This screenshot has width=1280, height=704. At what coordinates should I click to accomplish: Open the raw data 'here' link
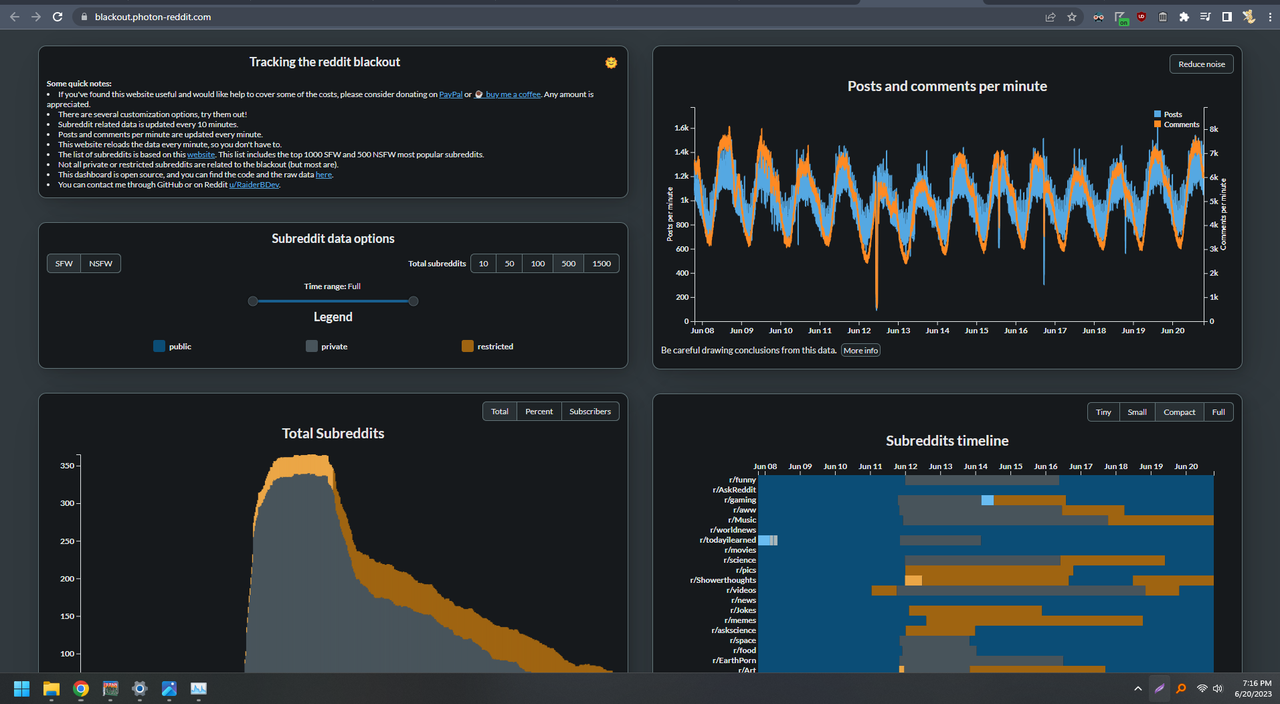323,175
